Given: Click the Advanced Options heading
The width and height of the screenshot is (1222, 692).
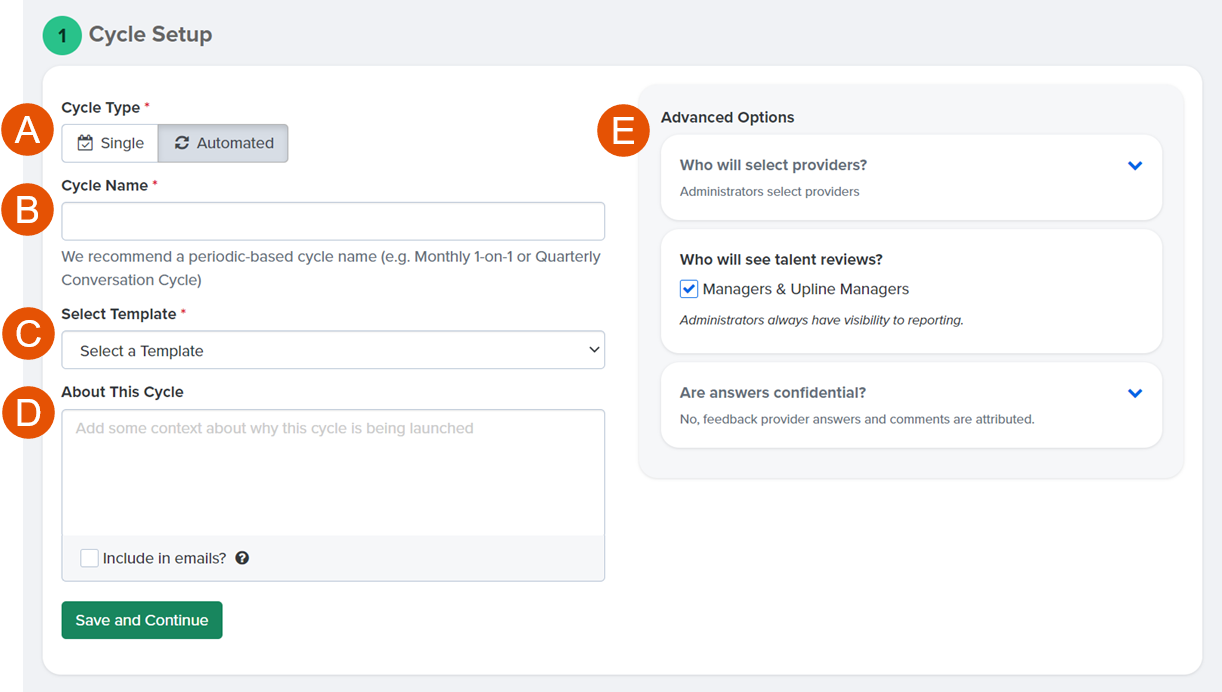Looking at the screenshot, I should click(727, 117).
